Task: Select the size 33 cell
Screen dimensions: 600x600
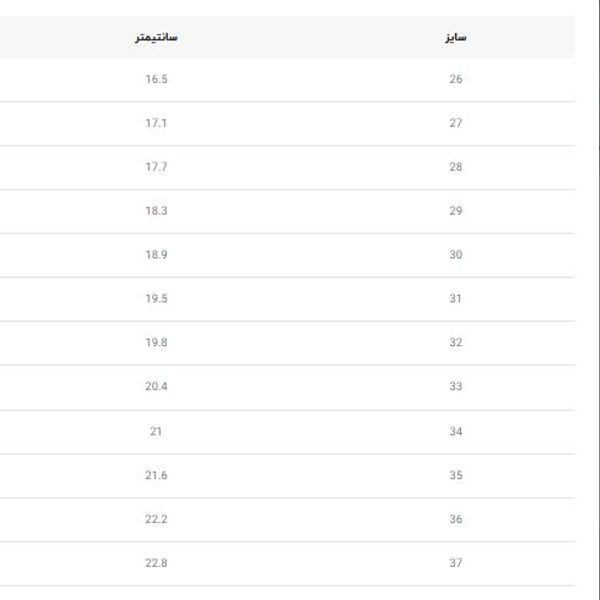Action: [x=456, y=387]
